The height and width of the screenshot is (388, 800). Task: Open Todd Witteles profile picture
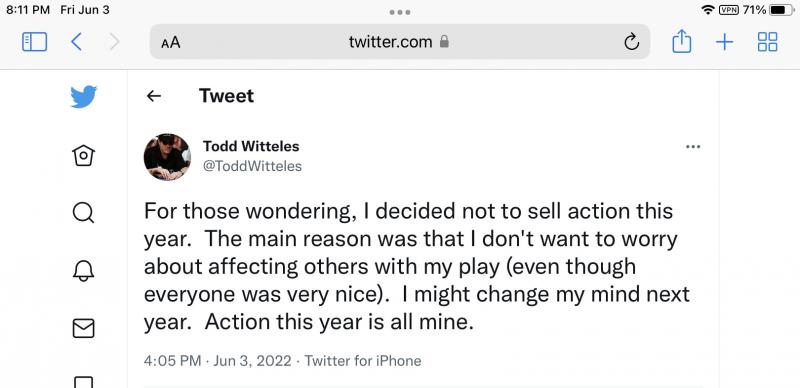click(167, 157)
